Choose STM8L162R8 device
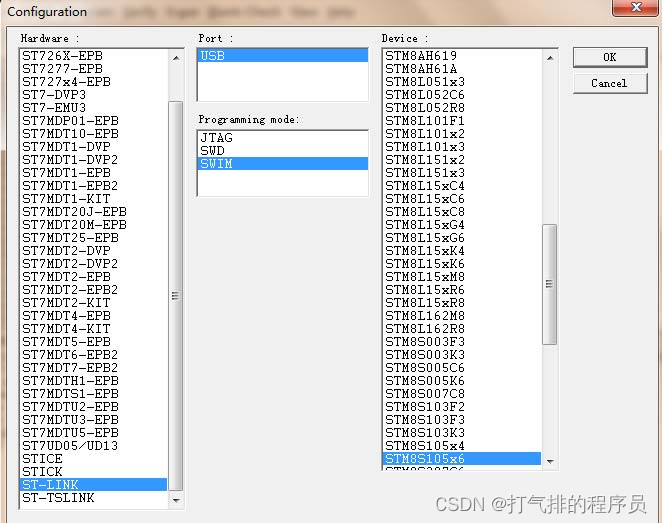Viewport: 662px width, 523px height. click(462, 328)
